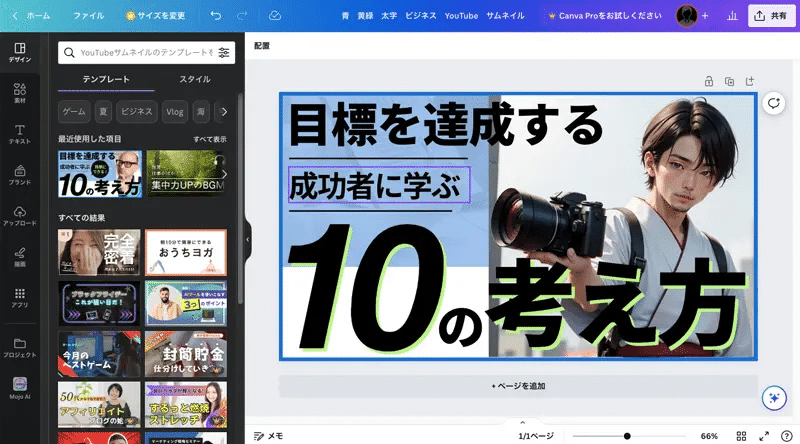Click the YouTube title tag
The width and height of the screenshot is (800, 444).
461,16
